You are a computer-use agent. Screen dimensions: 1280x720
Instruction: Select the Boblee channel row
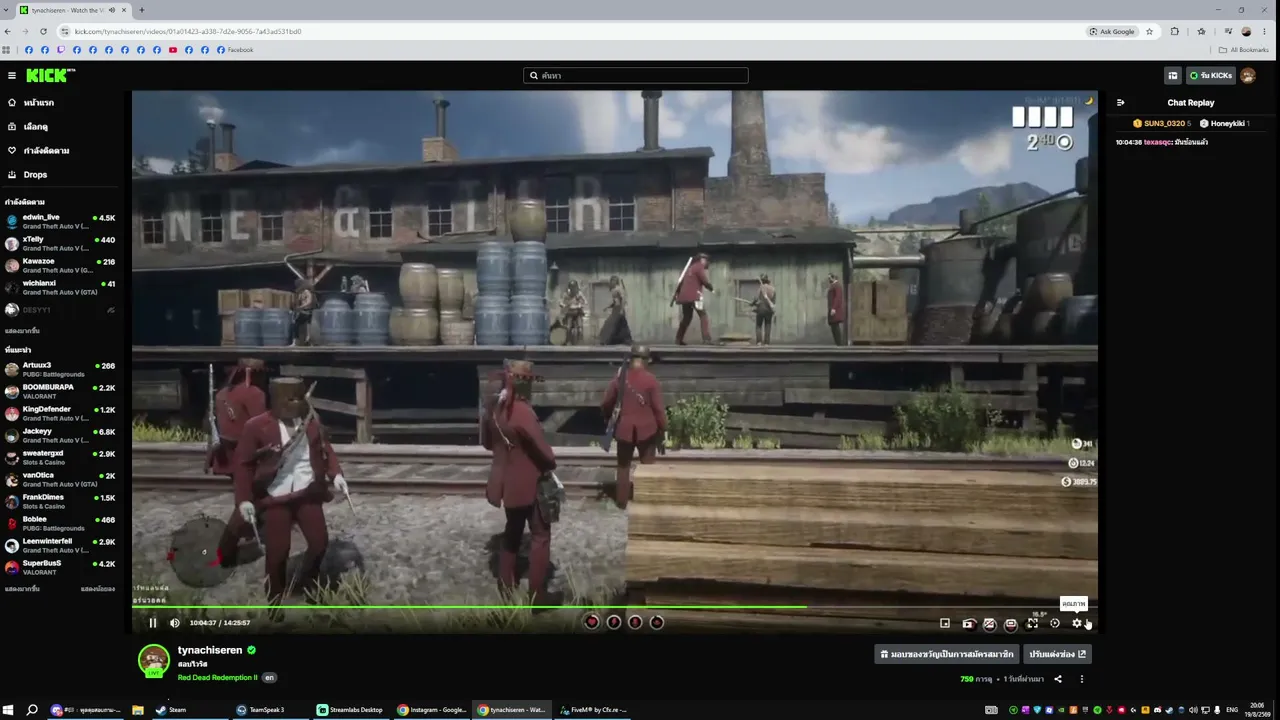coord(60,523)
